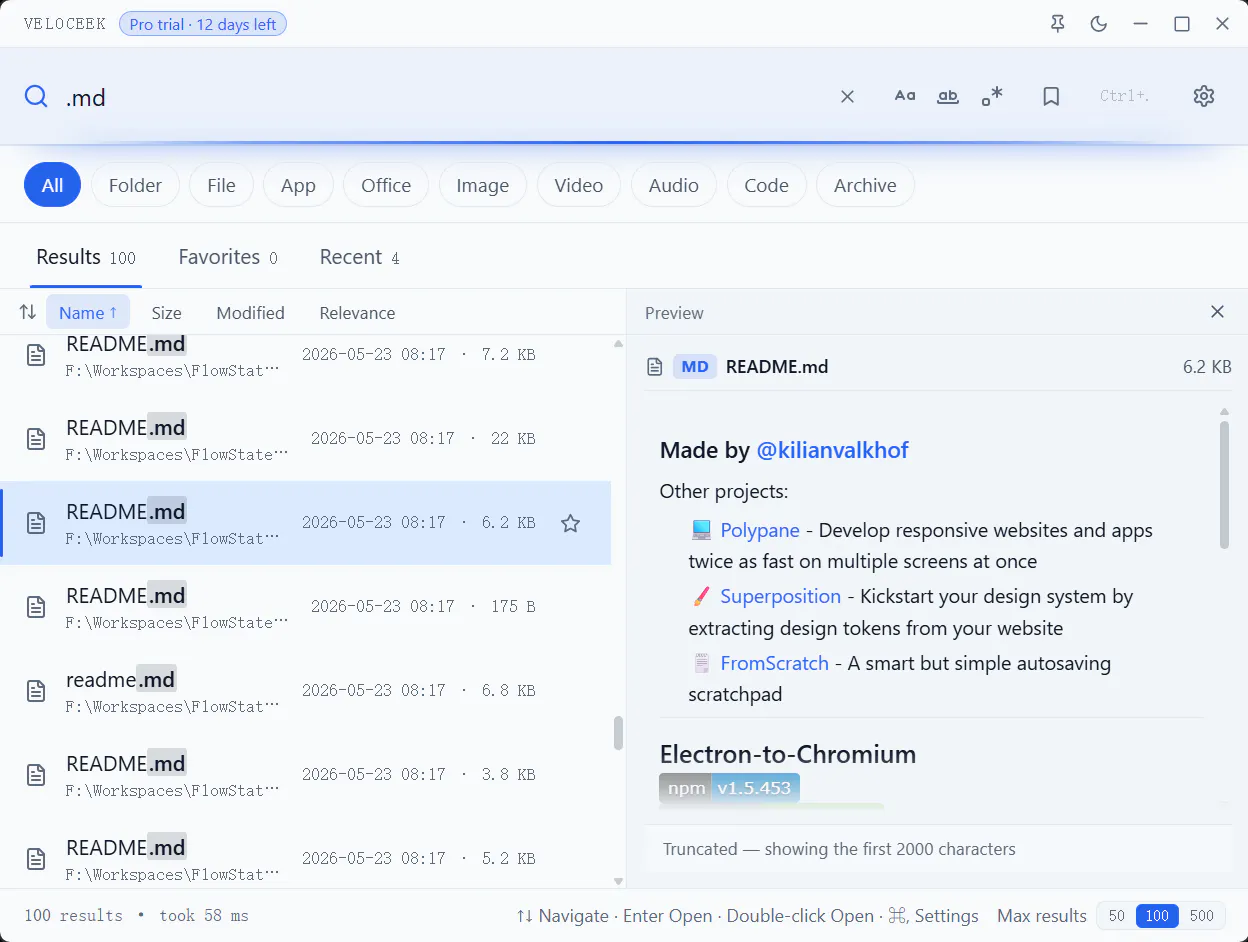Select the lowercase readme.md result

(306, 691)
